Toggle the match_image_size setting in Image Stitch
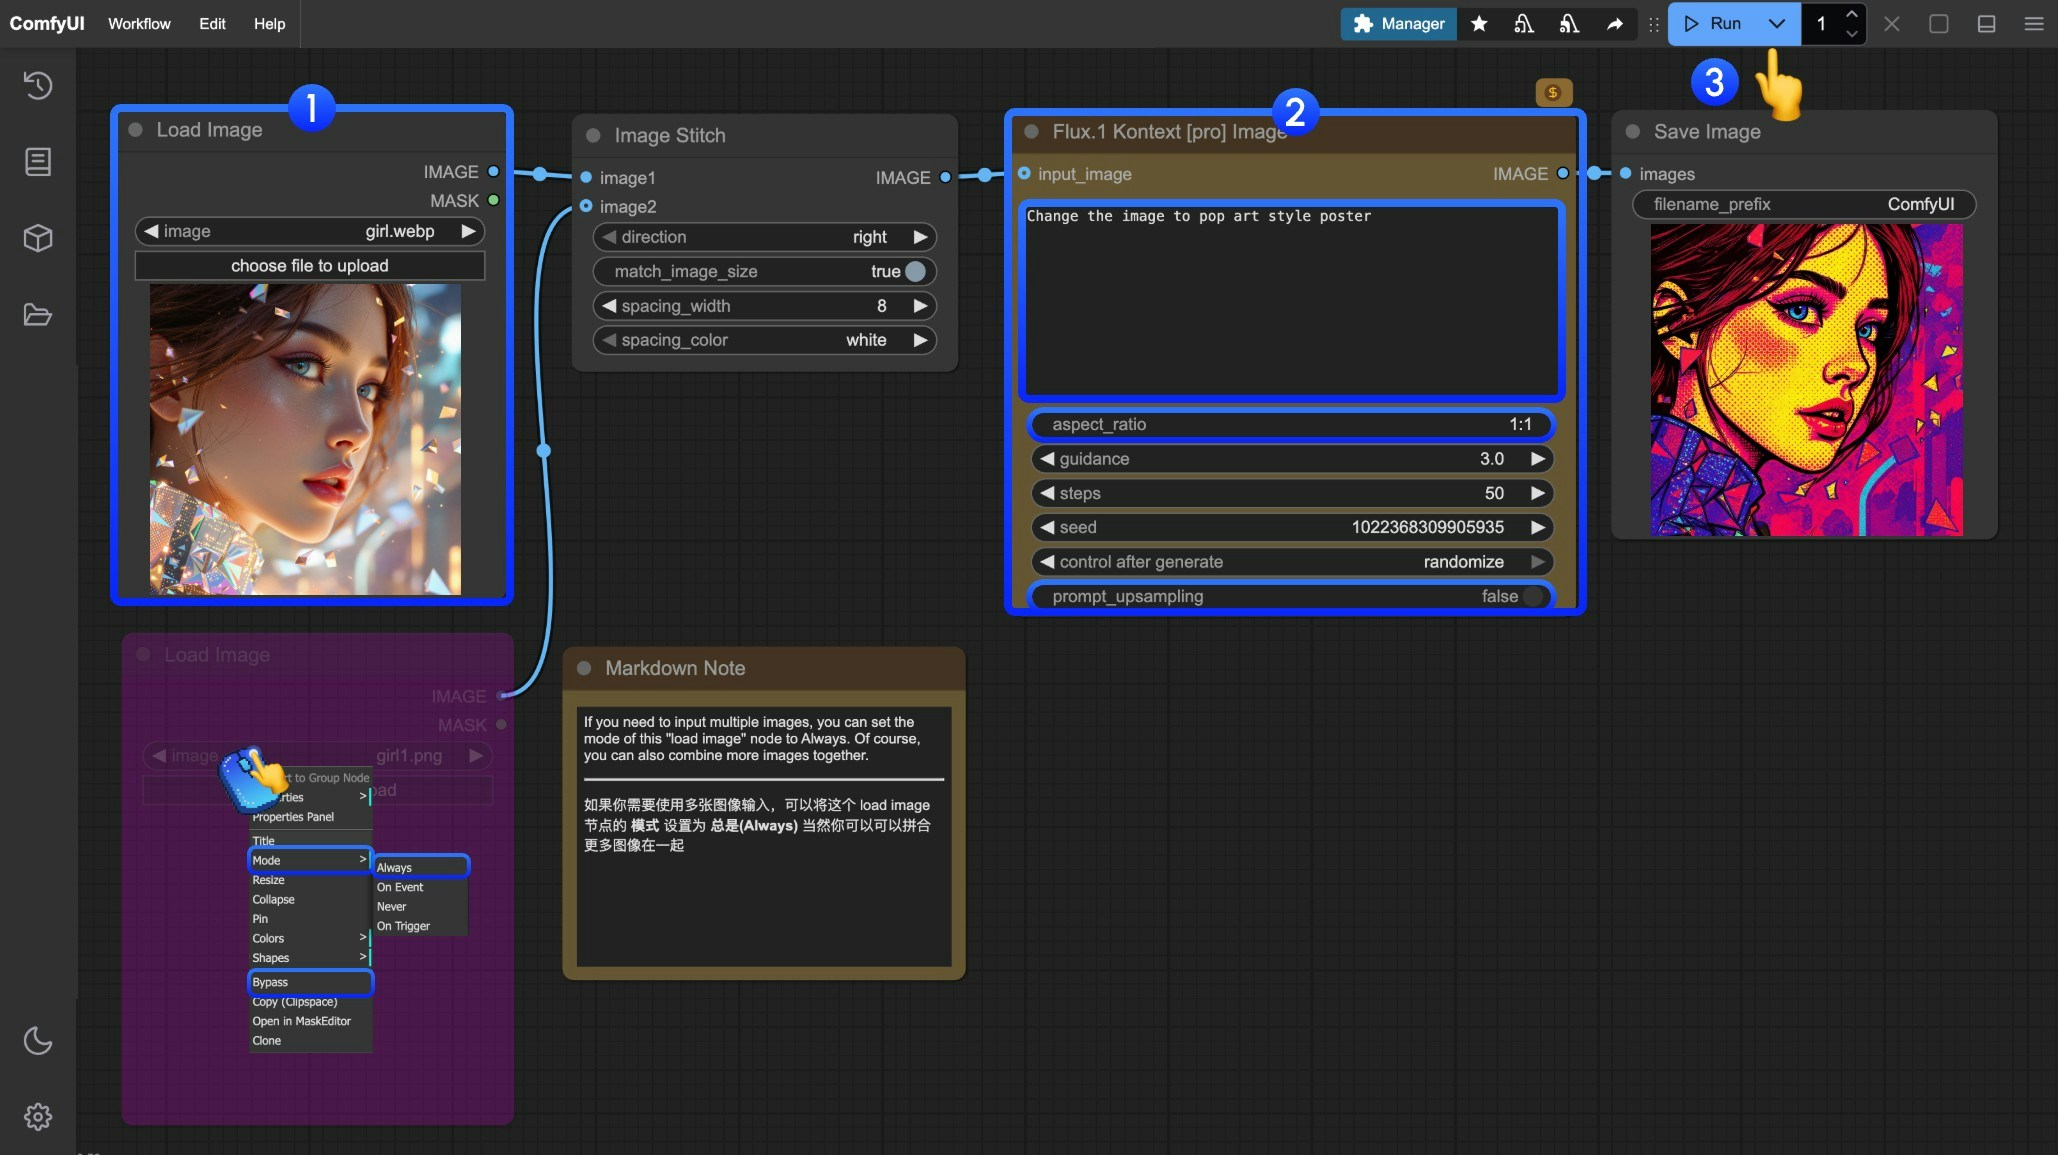This screenshot has height=1155, width=2058. pyautogui.click(x=915, y=271)
